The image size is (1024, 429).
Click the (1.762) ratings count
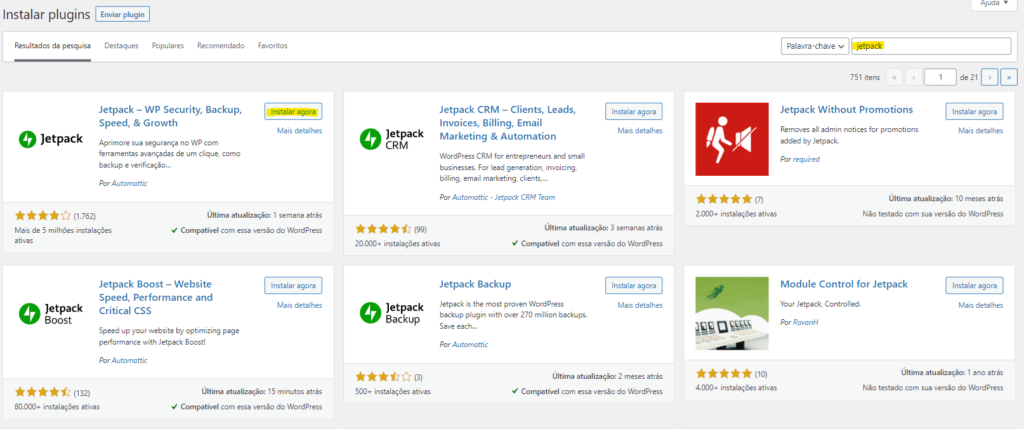85,215
